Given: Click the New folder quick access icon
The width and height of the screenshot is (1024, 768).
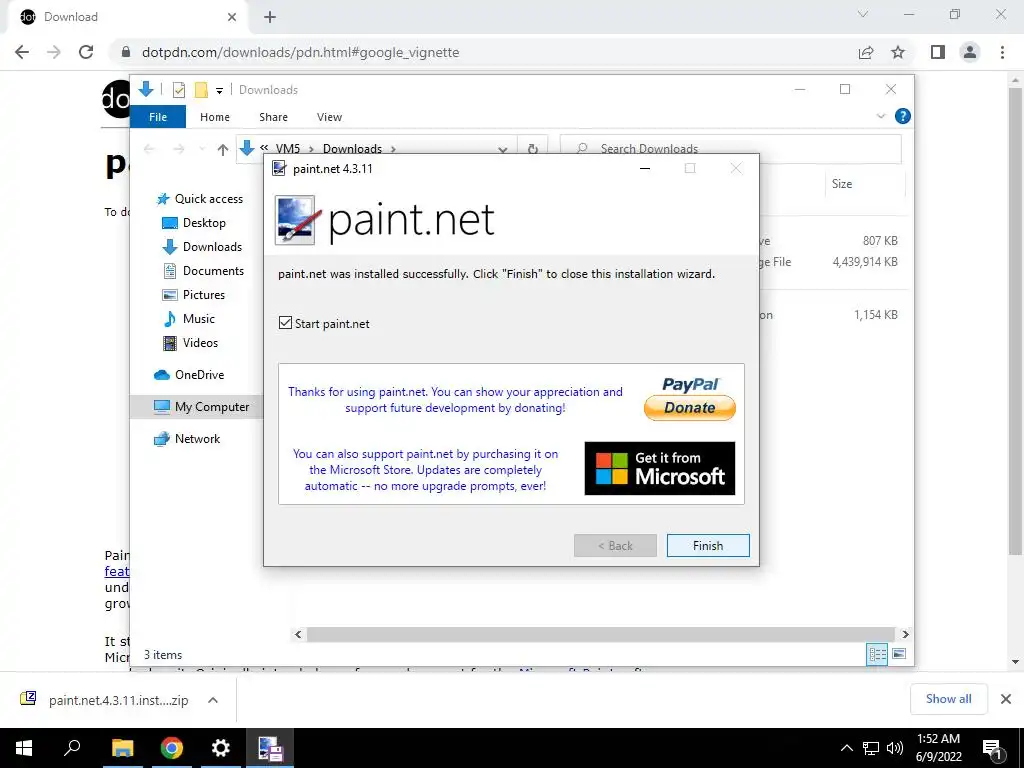Looking at the screenshot, I should [x=201, y=89].
